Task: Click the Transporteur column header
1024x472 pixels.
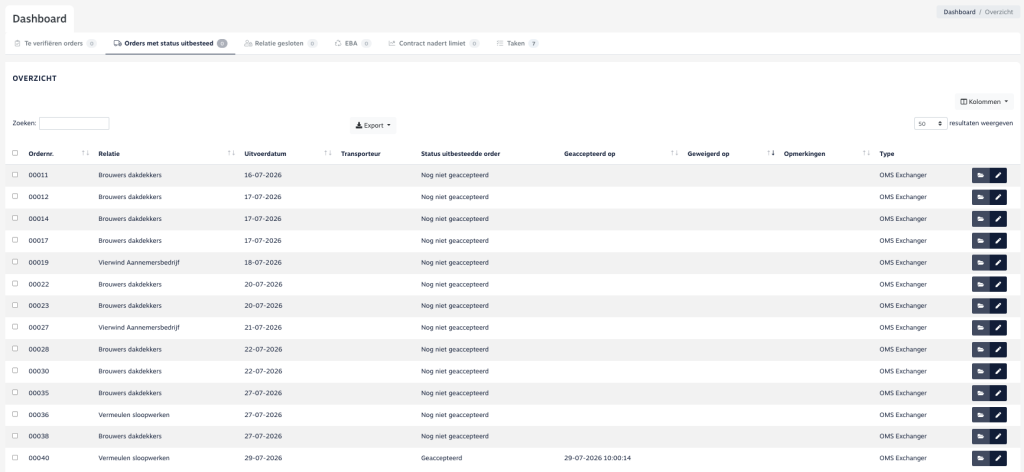Action: [360, 154]
